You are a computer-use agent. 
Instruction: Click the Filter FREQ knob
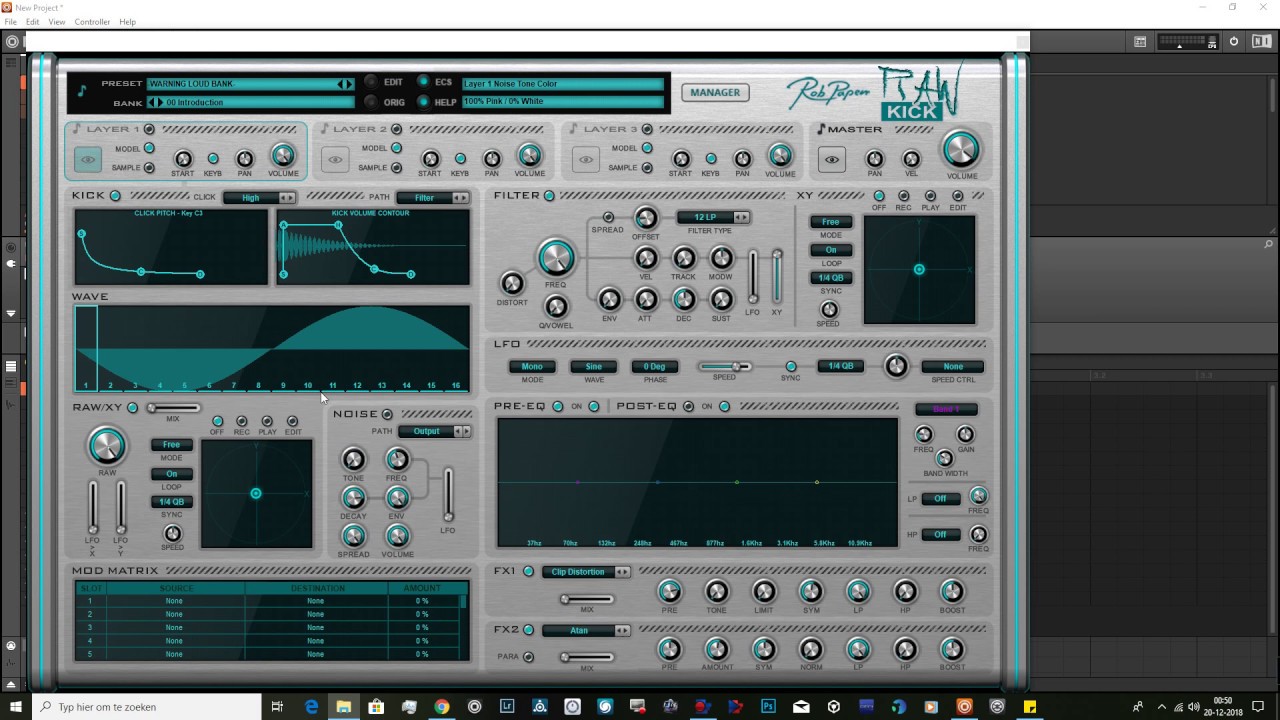click(556, 258)
